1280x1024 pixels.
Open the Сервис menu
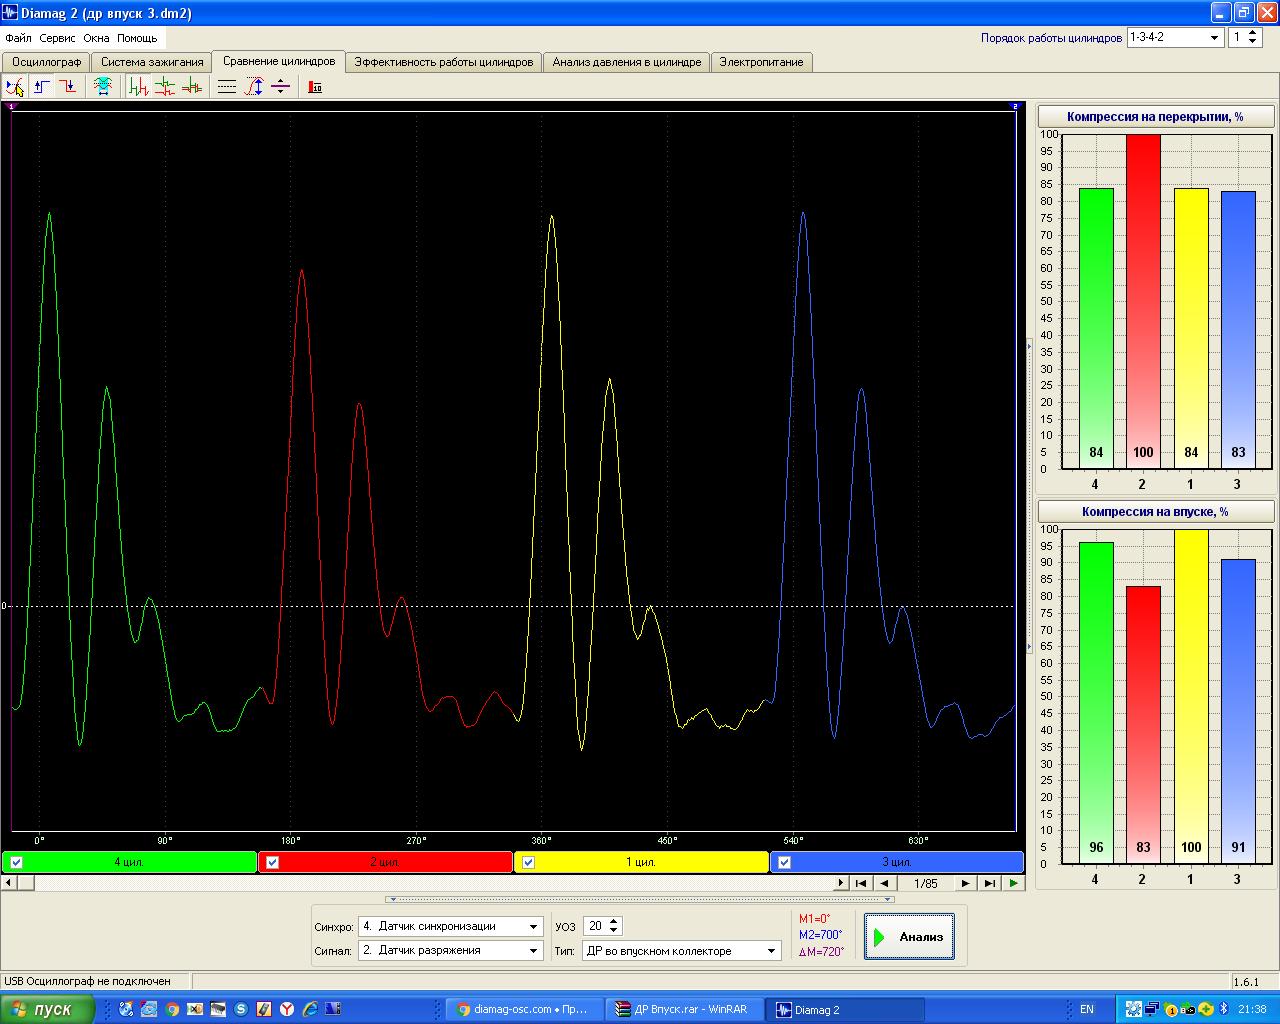pyautogui.click(x=57, y=38)
